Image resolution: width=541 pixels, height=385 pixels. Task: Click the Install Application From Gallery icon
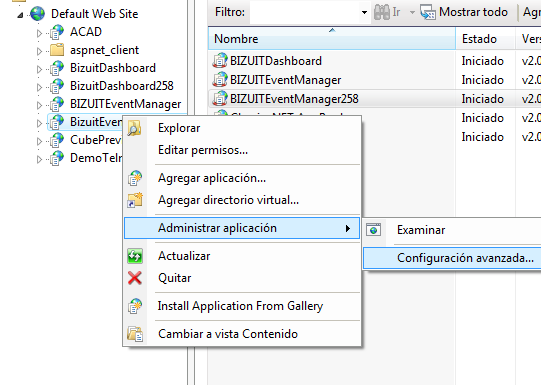click(x=135, y=306)
